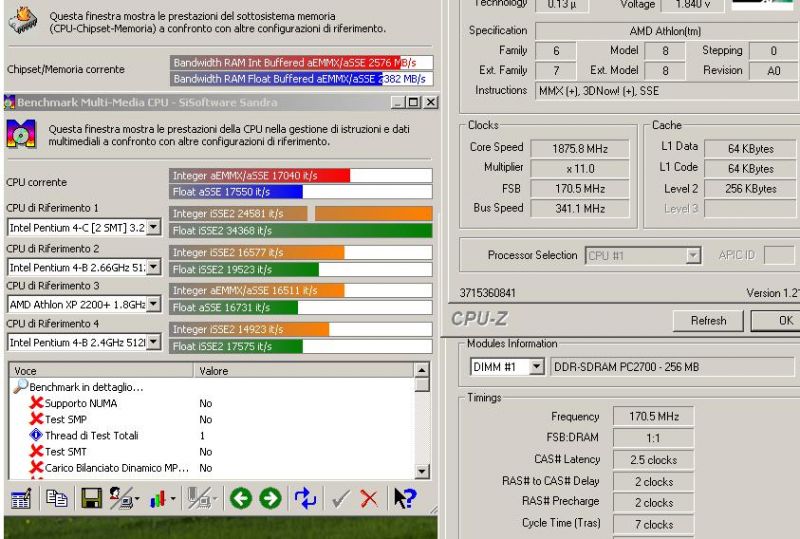This screenshot has width=800, height=539.
Task: Click the Bandwidth RAM Int Buffered 2576 MB/s bar
Action: click(x=301, y=62)
